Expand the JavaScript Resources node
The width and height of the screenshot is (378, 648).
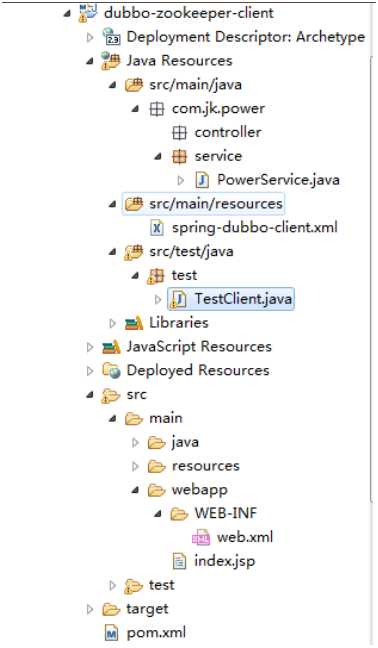pyautogui.click(x=90, y=347)
